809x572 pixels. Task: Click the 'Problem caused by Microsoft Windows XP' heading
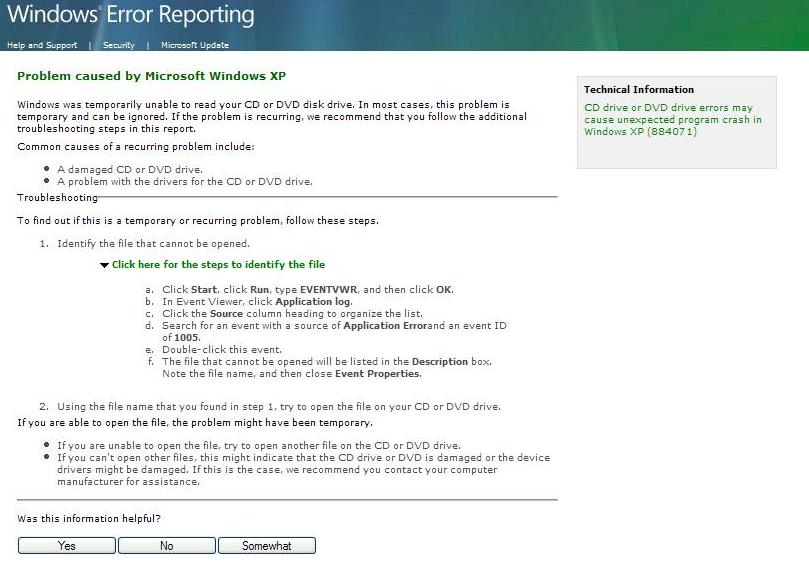pyautogui.click(x=151, y=76)
